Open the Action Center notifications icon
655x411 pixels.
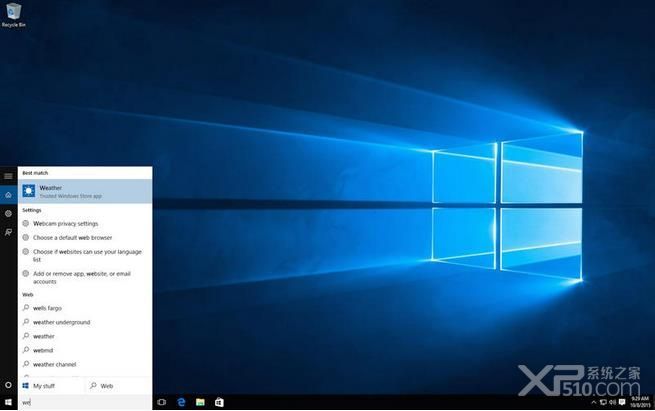[622, 402]
